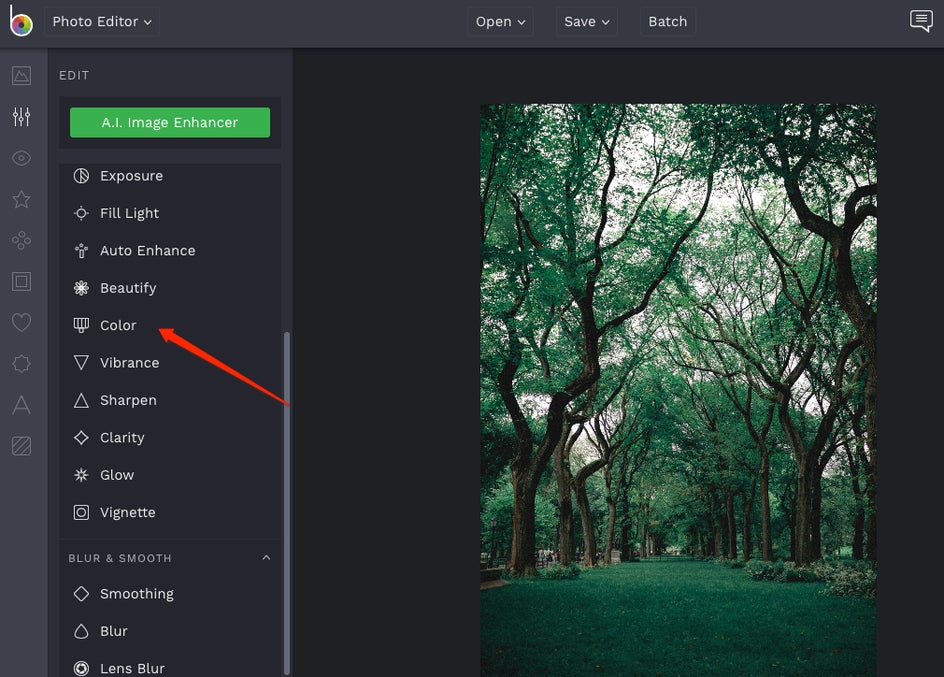The width and height of the screenshot is (944, 677).
Task: Open the Frames sidebar icon
Action: pos(22,282)
